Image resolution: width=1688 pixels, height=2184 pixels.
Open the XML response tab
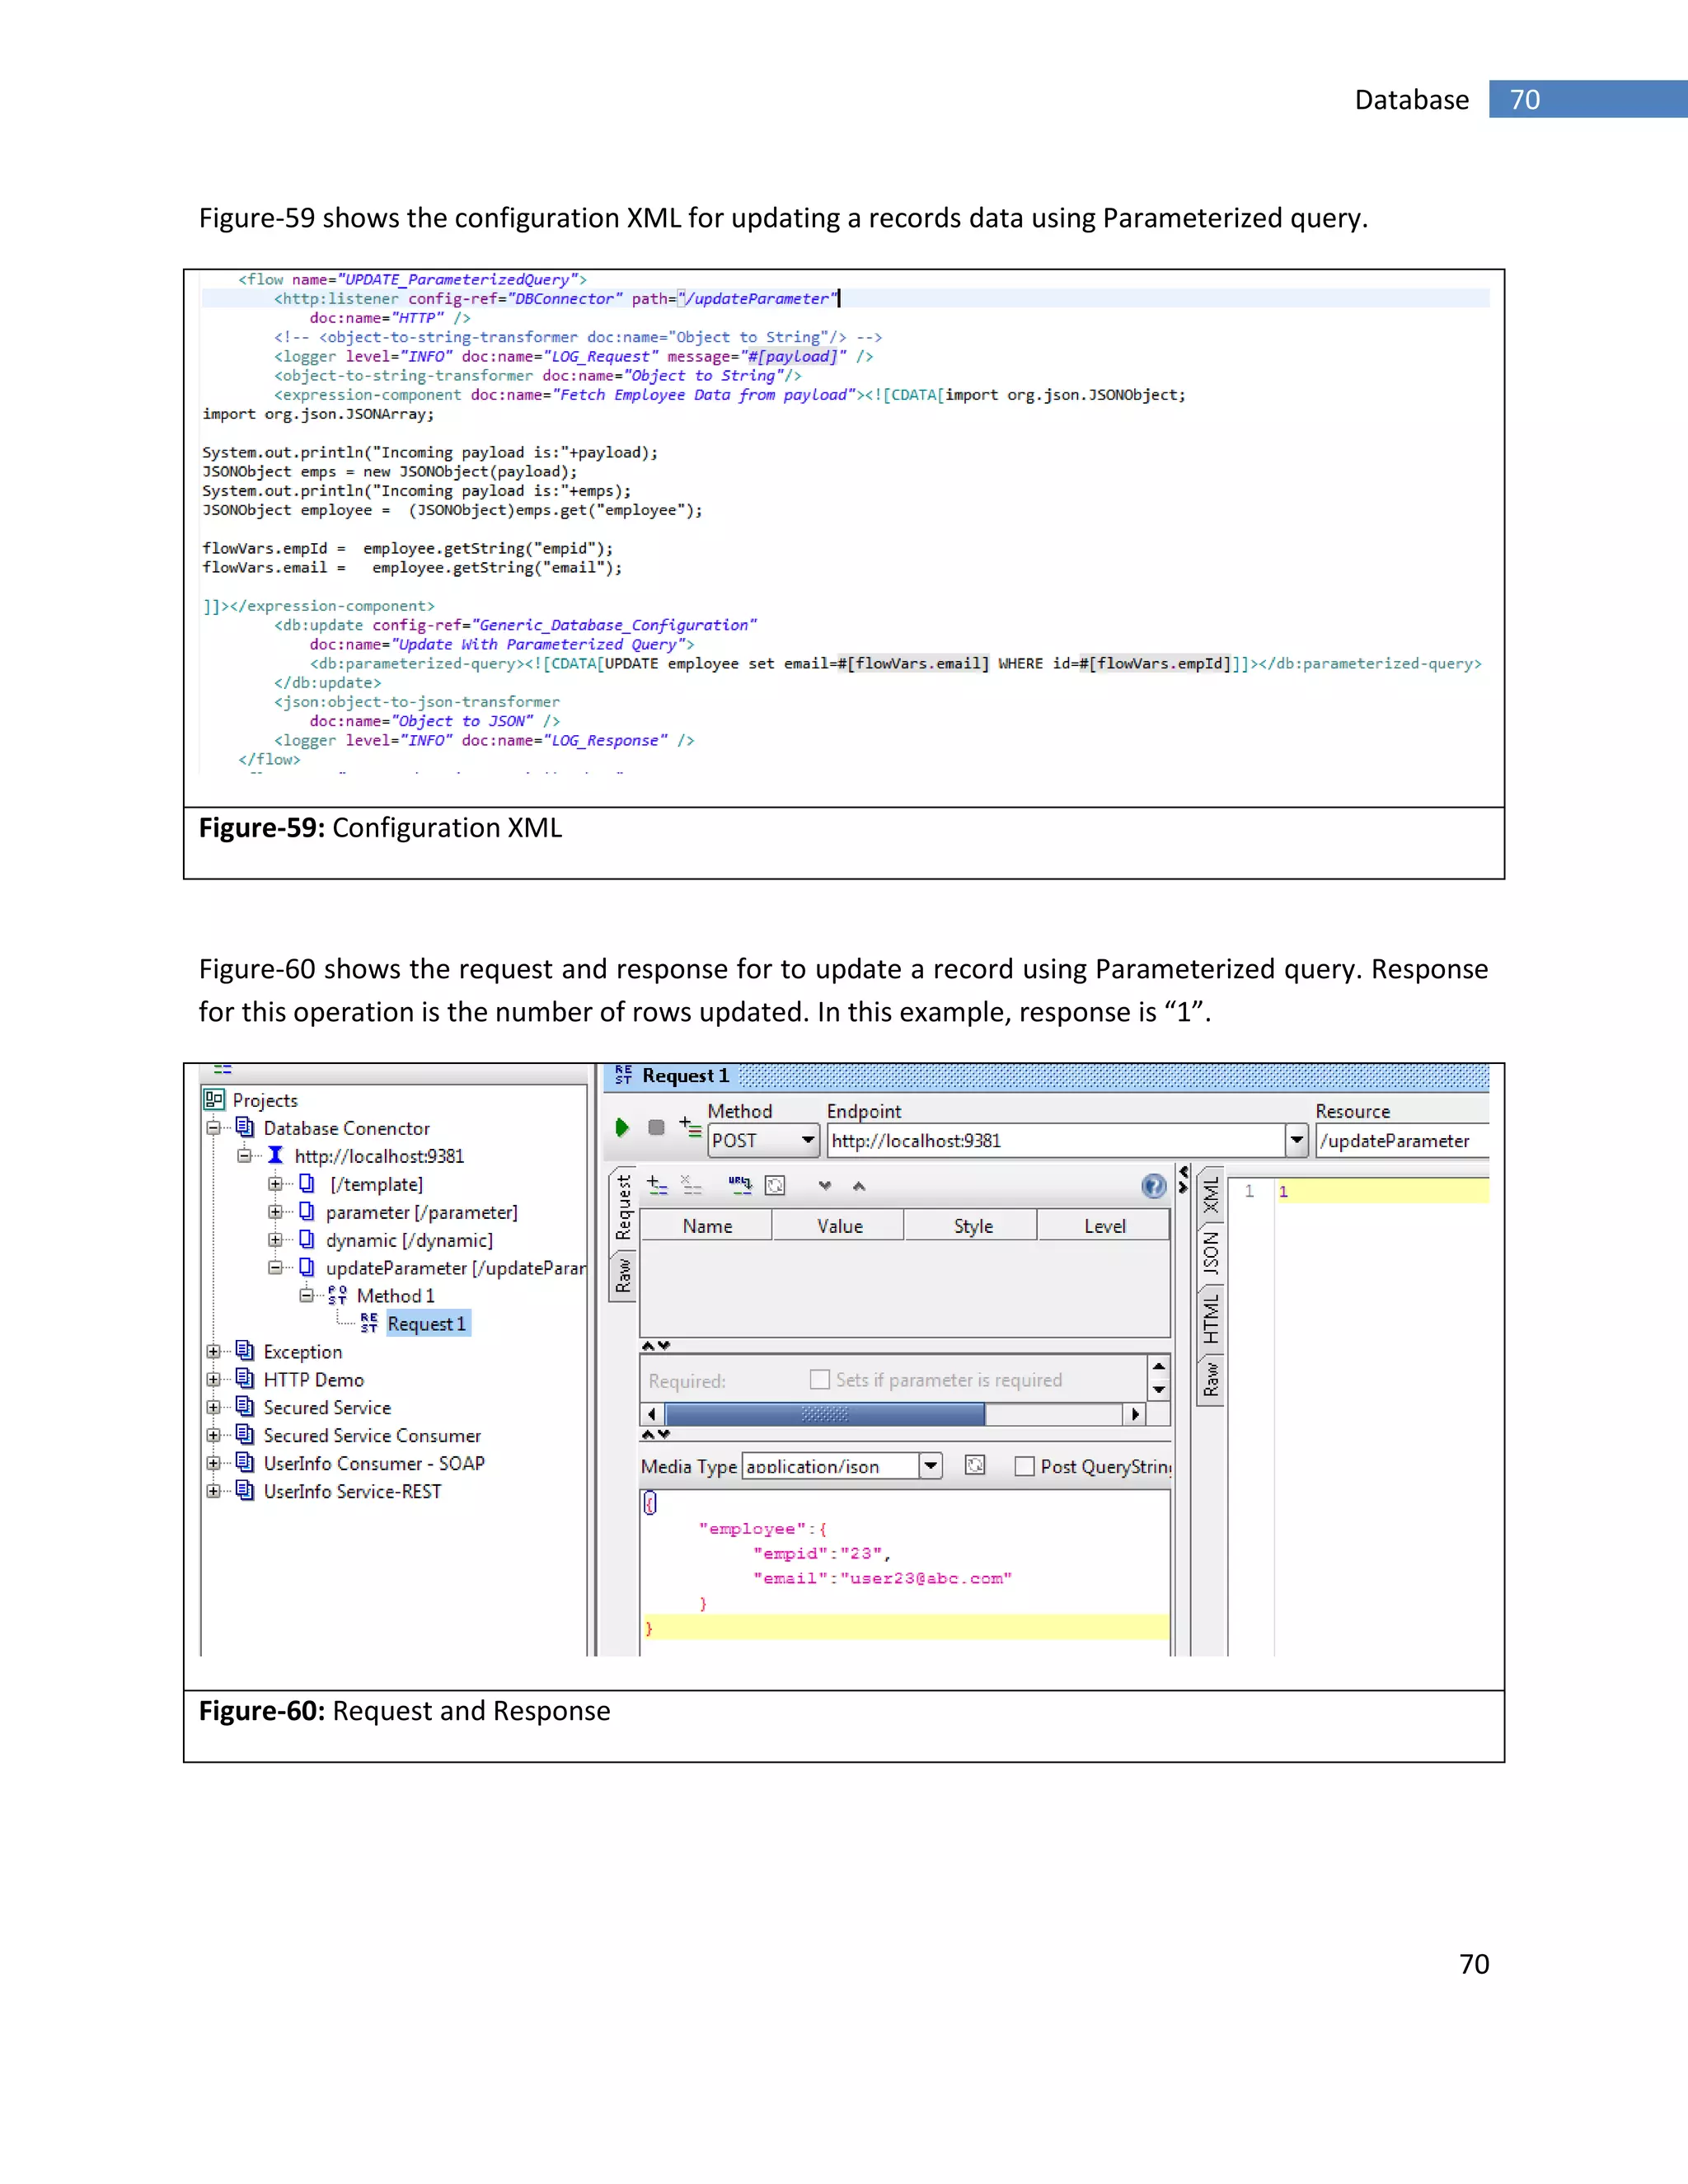point(1211,1195)
